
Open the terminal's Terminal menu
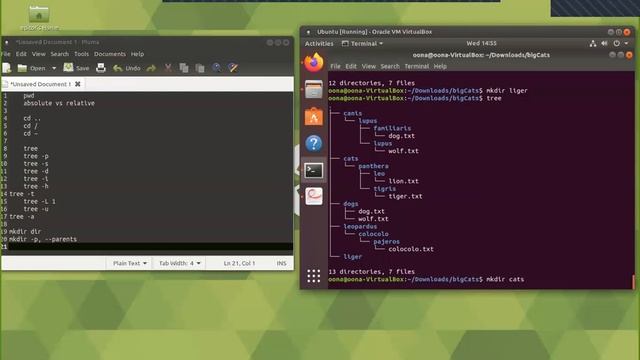(x=416, y=66)
